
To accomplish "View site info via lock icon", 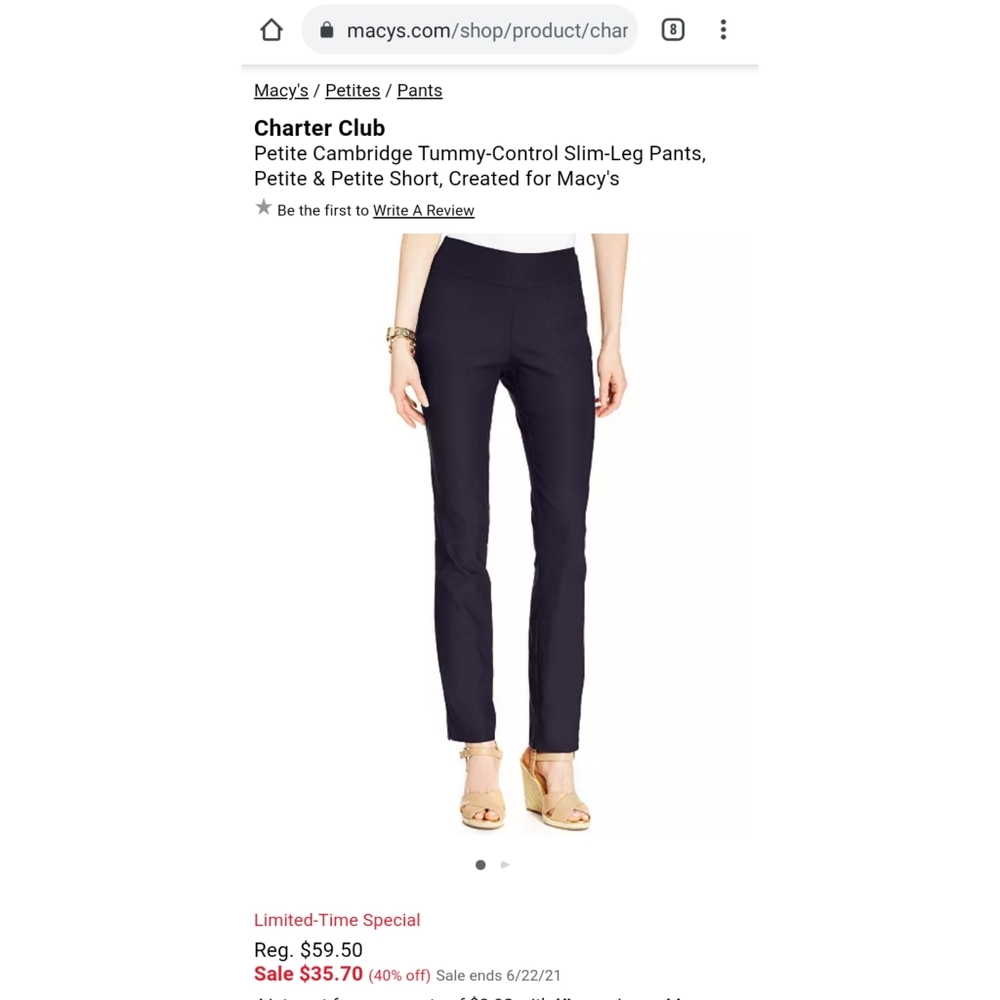I will [327, 30].
